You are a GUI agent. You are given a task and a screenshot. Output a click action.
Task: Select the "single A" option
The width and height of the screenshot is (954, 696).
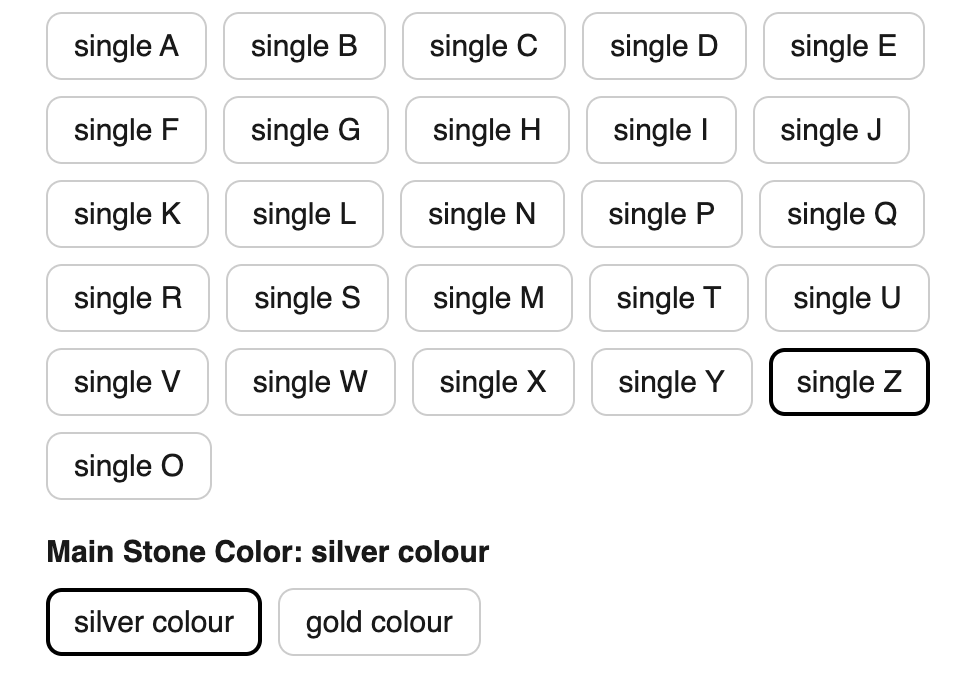coord(126,46)
